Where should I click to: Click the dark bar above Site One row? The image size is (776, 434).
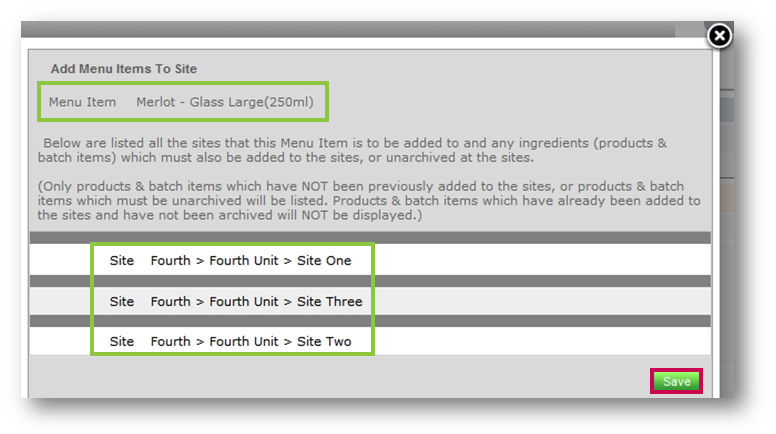[x=370, y=238]
